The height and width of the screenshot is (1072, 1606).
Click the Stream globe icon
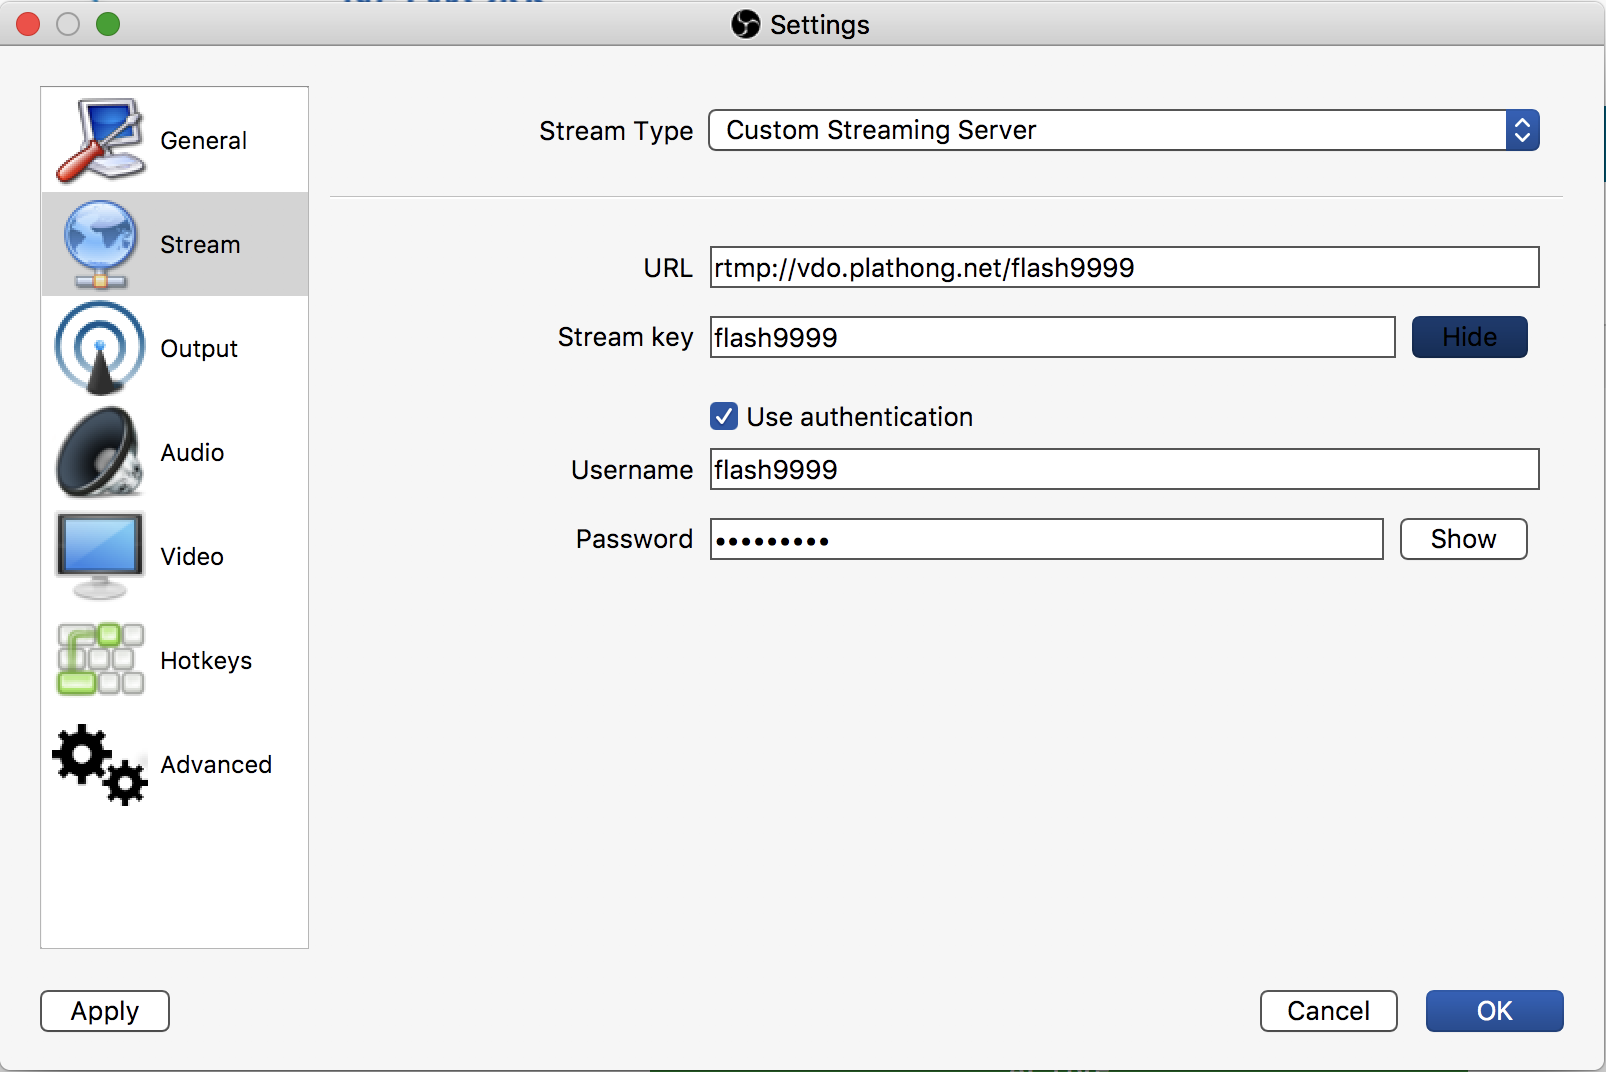click(100, 244)
